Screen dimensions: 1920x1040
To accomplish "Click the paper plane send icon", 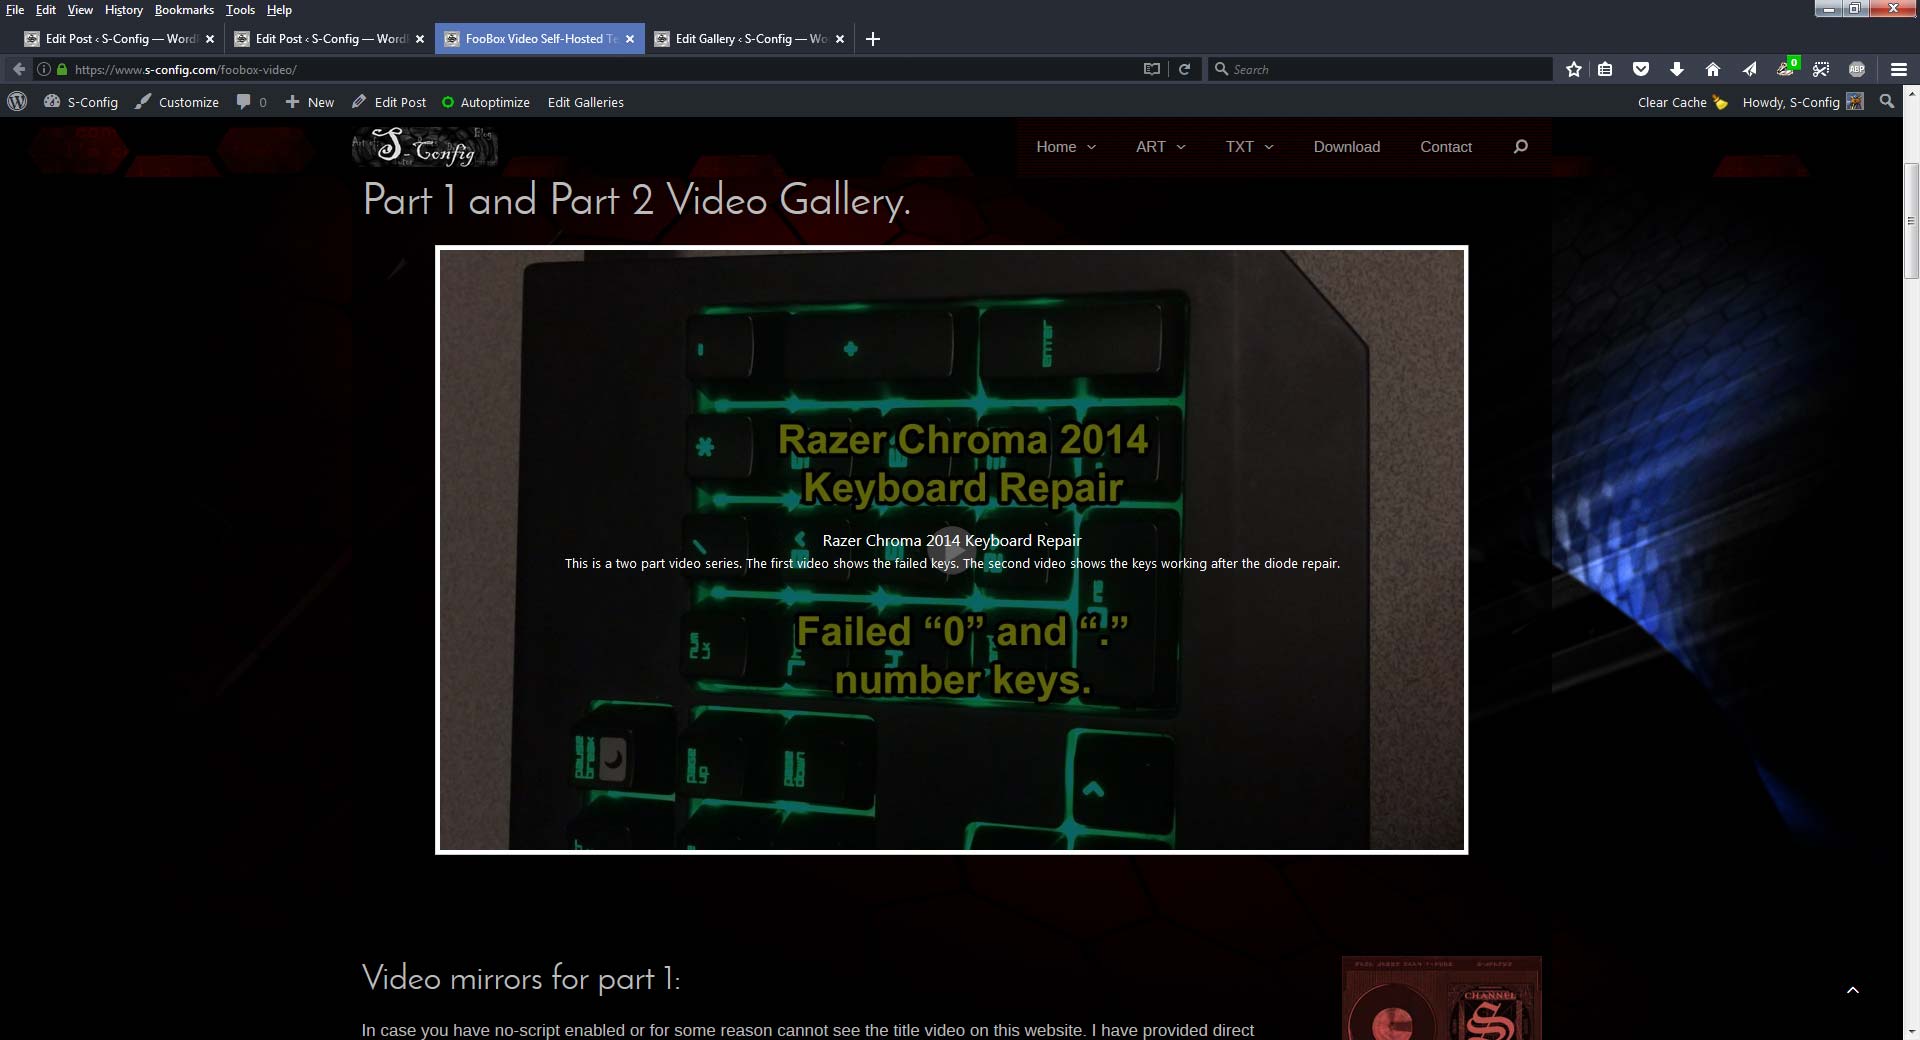I will [1749, 69].
